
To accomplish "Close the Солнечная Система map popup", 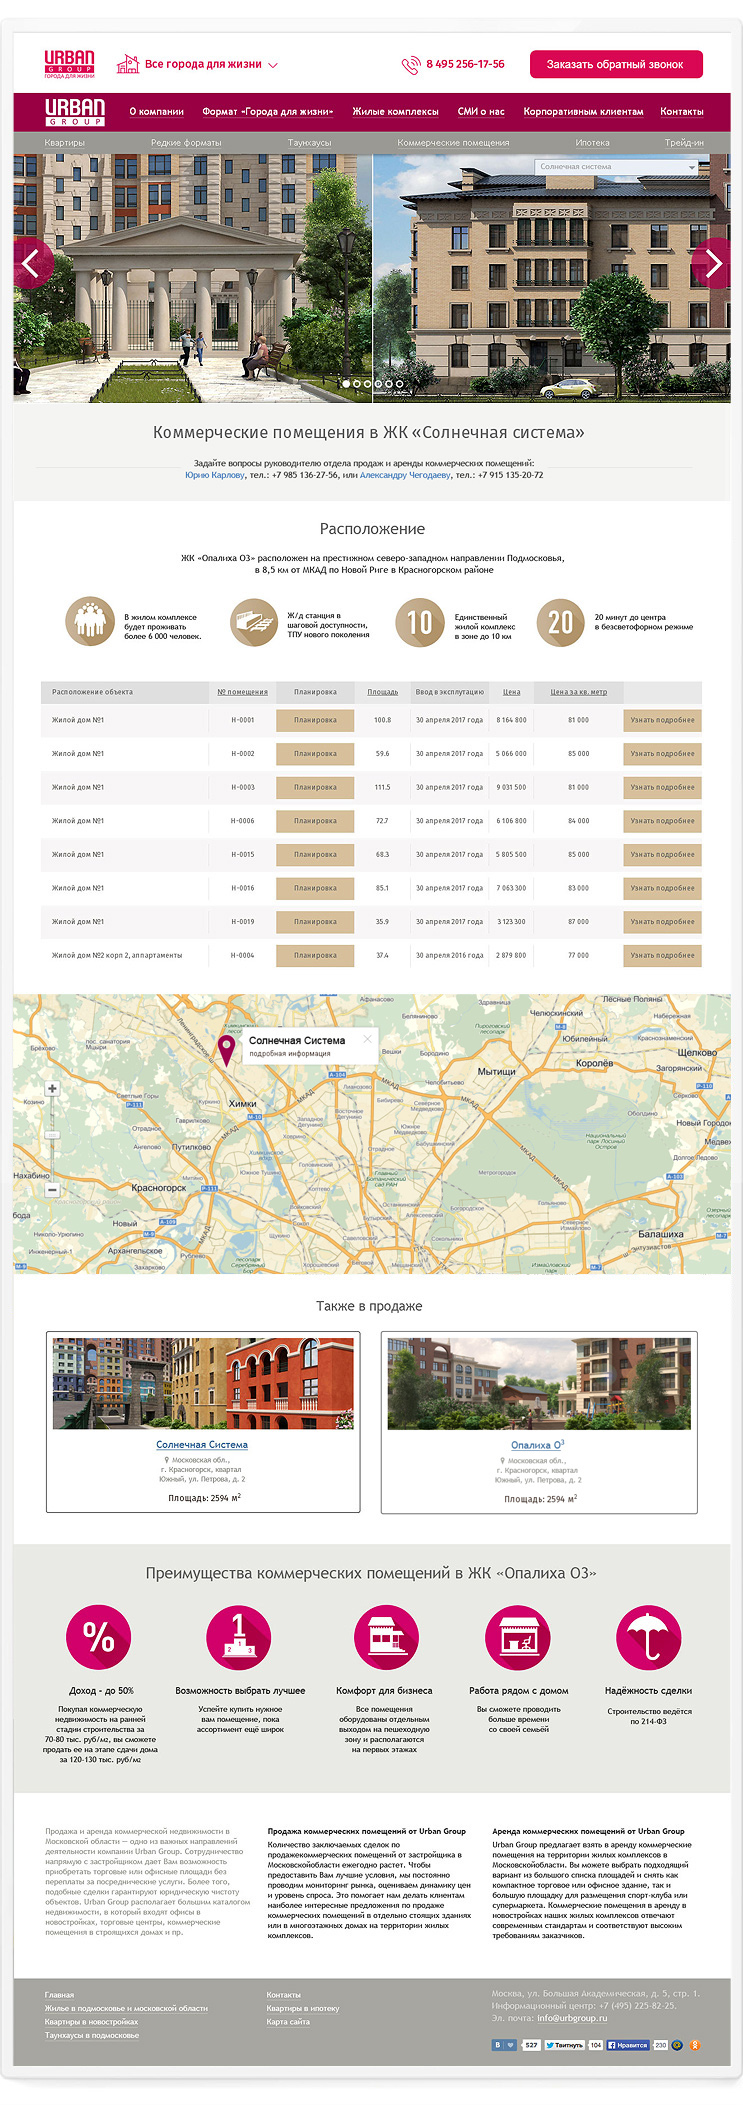I will click(367, 1039).
